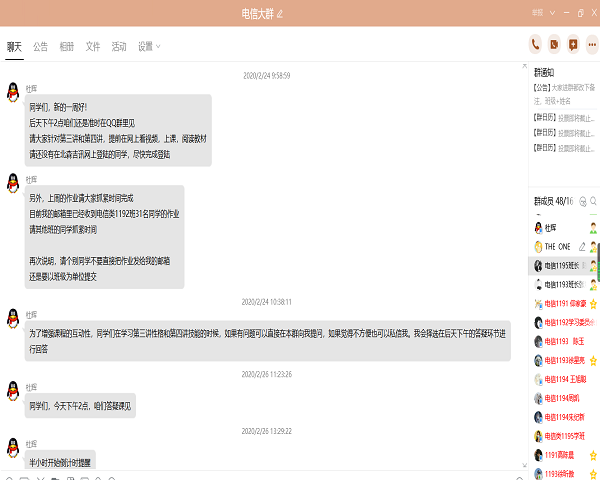
Task: Edit the group name 电信大群 with pencil icon
Action: tap(280, 15)
